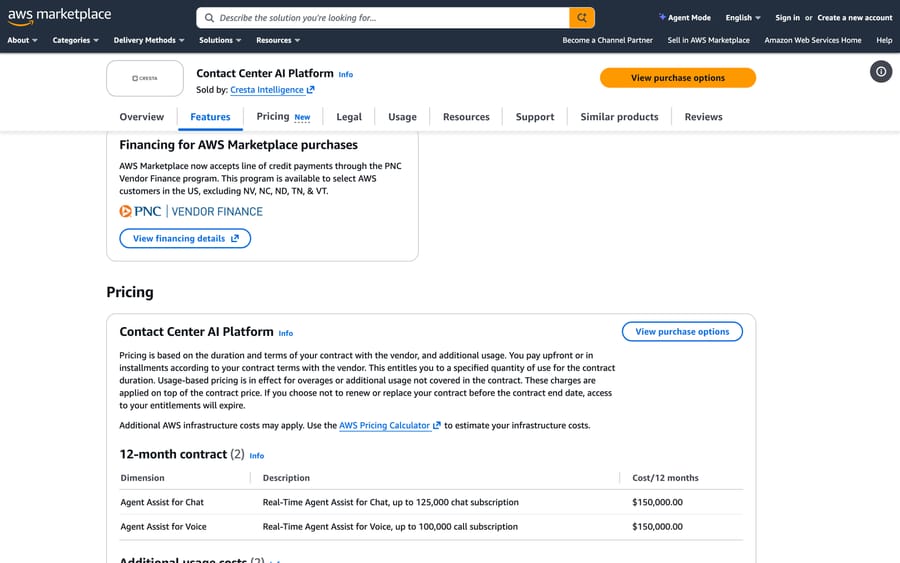Click Financing for AWS Marketplace purchases heading
This screenshot has height=563, width=900.
pyautogui.click(x=238, y=145)
